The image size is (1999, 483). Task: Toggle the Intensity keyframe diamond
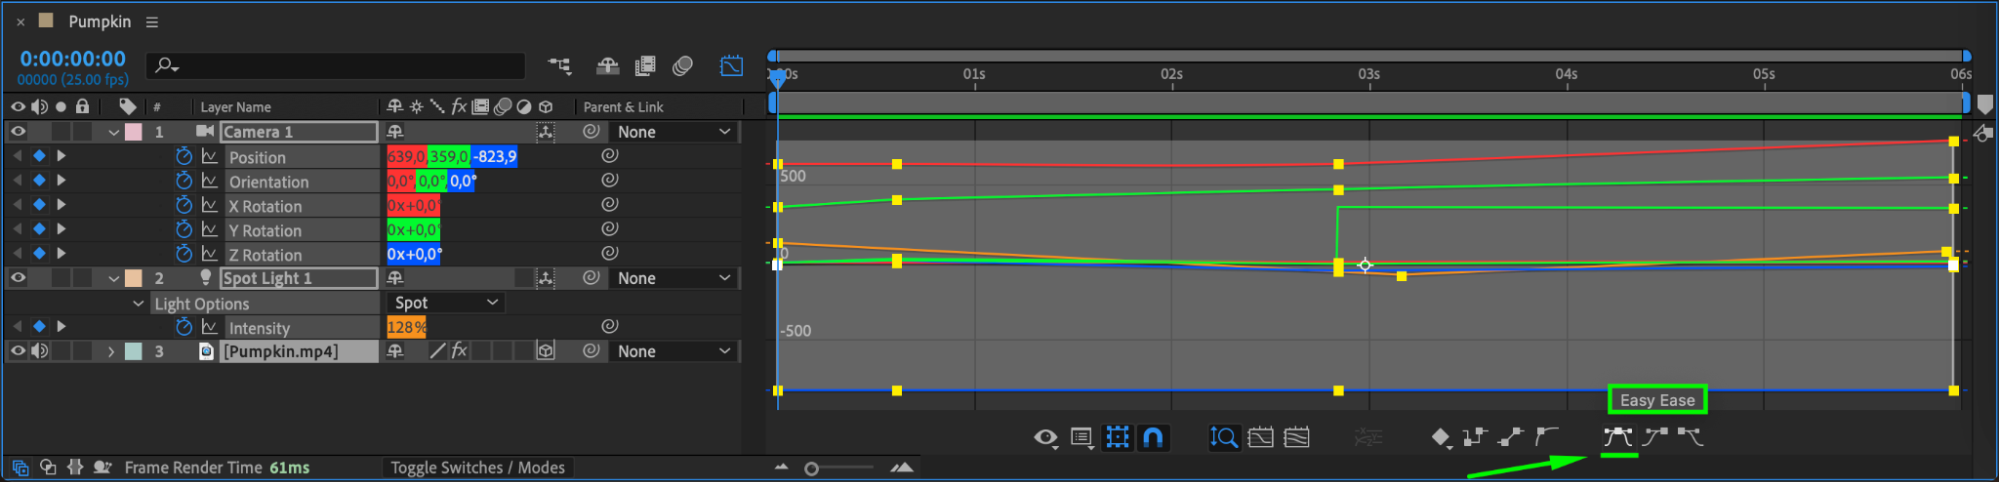(x=39, y=327)
